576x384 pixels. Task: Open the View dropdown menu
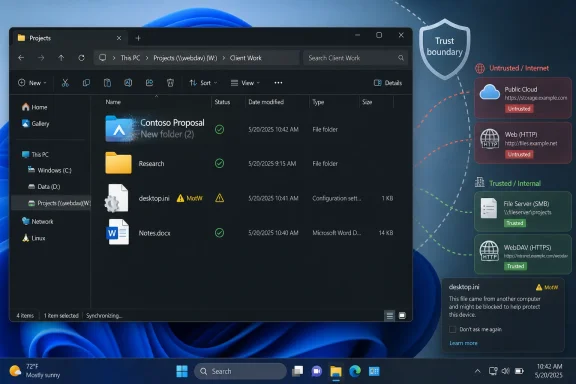(x=245, y=83)
